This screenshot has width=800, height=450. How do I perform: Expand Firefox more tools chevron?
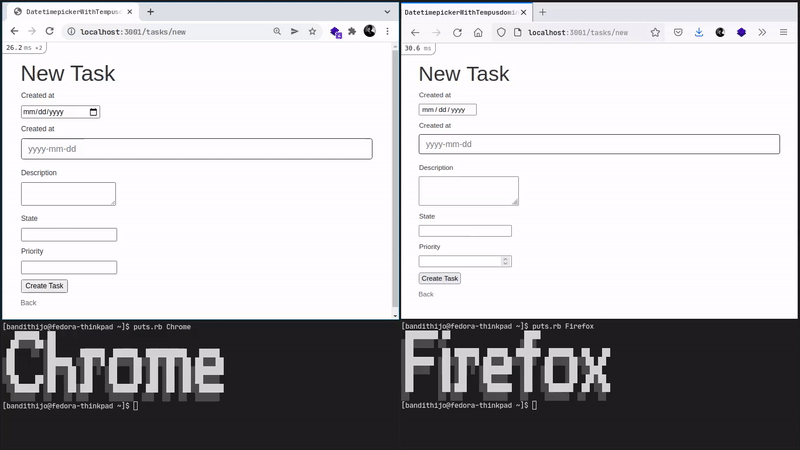tap(762, 32)
